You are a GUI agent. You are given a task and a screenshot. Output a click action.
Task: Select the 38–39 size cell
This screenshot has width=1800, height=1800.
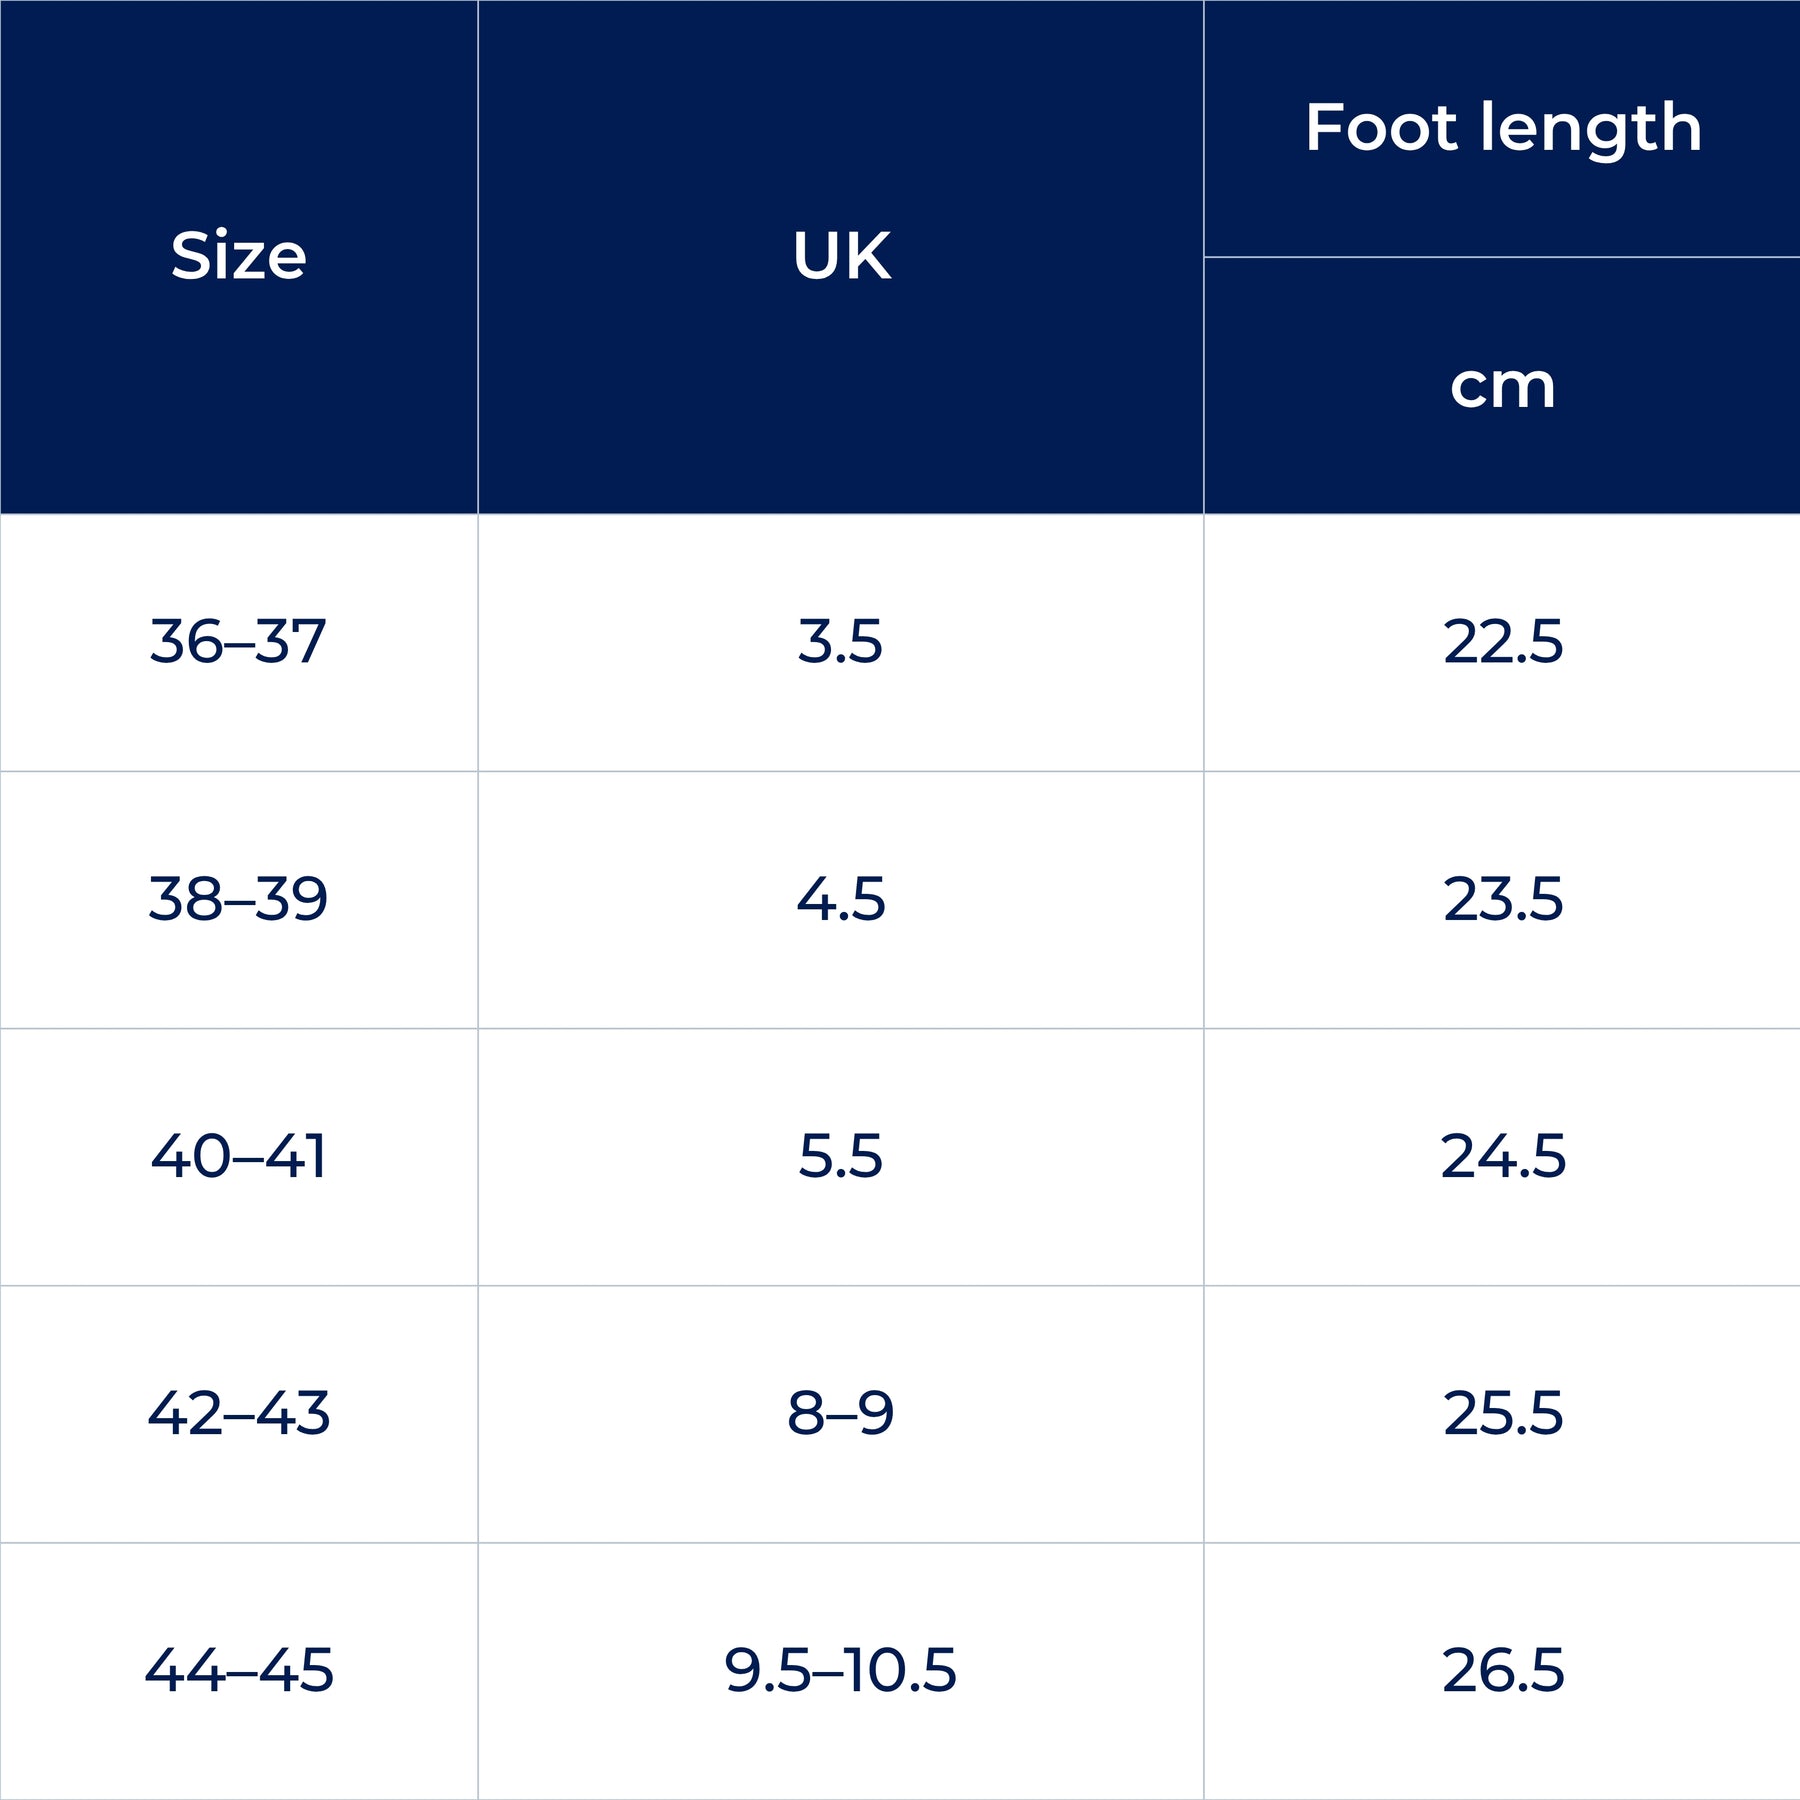238,898
